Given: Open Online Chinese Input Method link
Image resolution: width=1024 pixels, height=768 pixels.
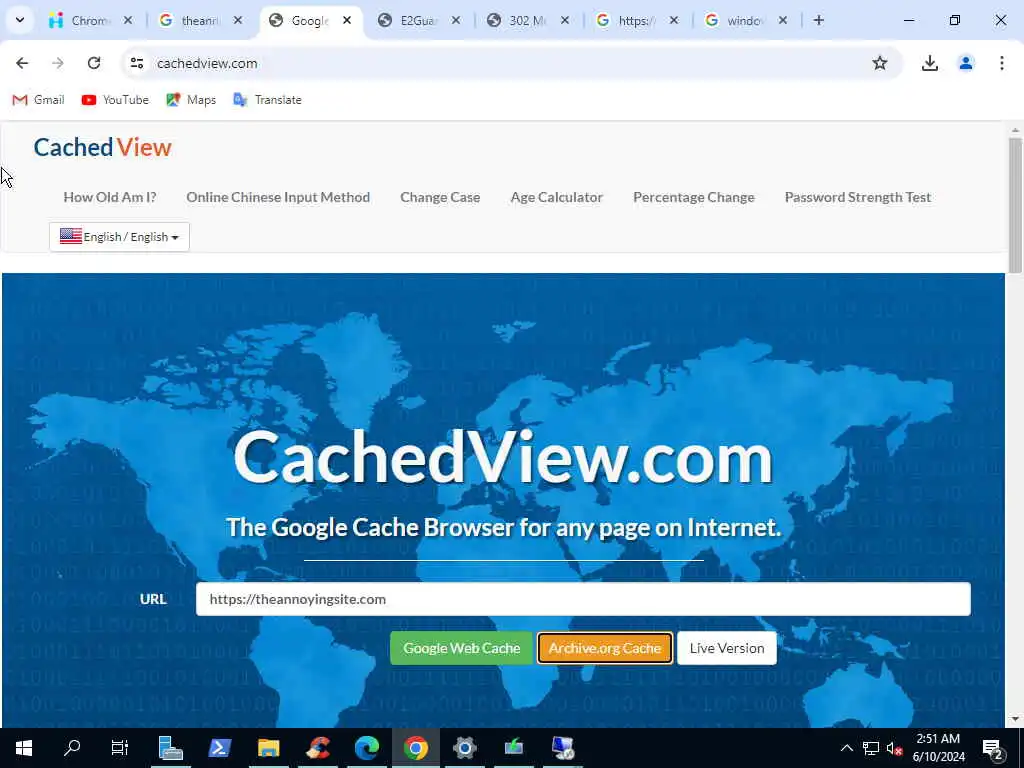Looking at the screenshot, I should point(278,197).
